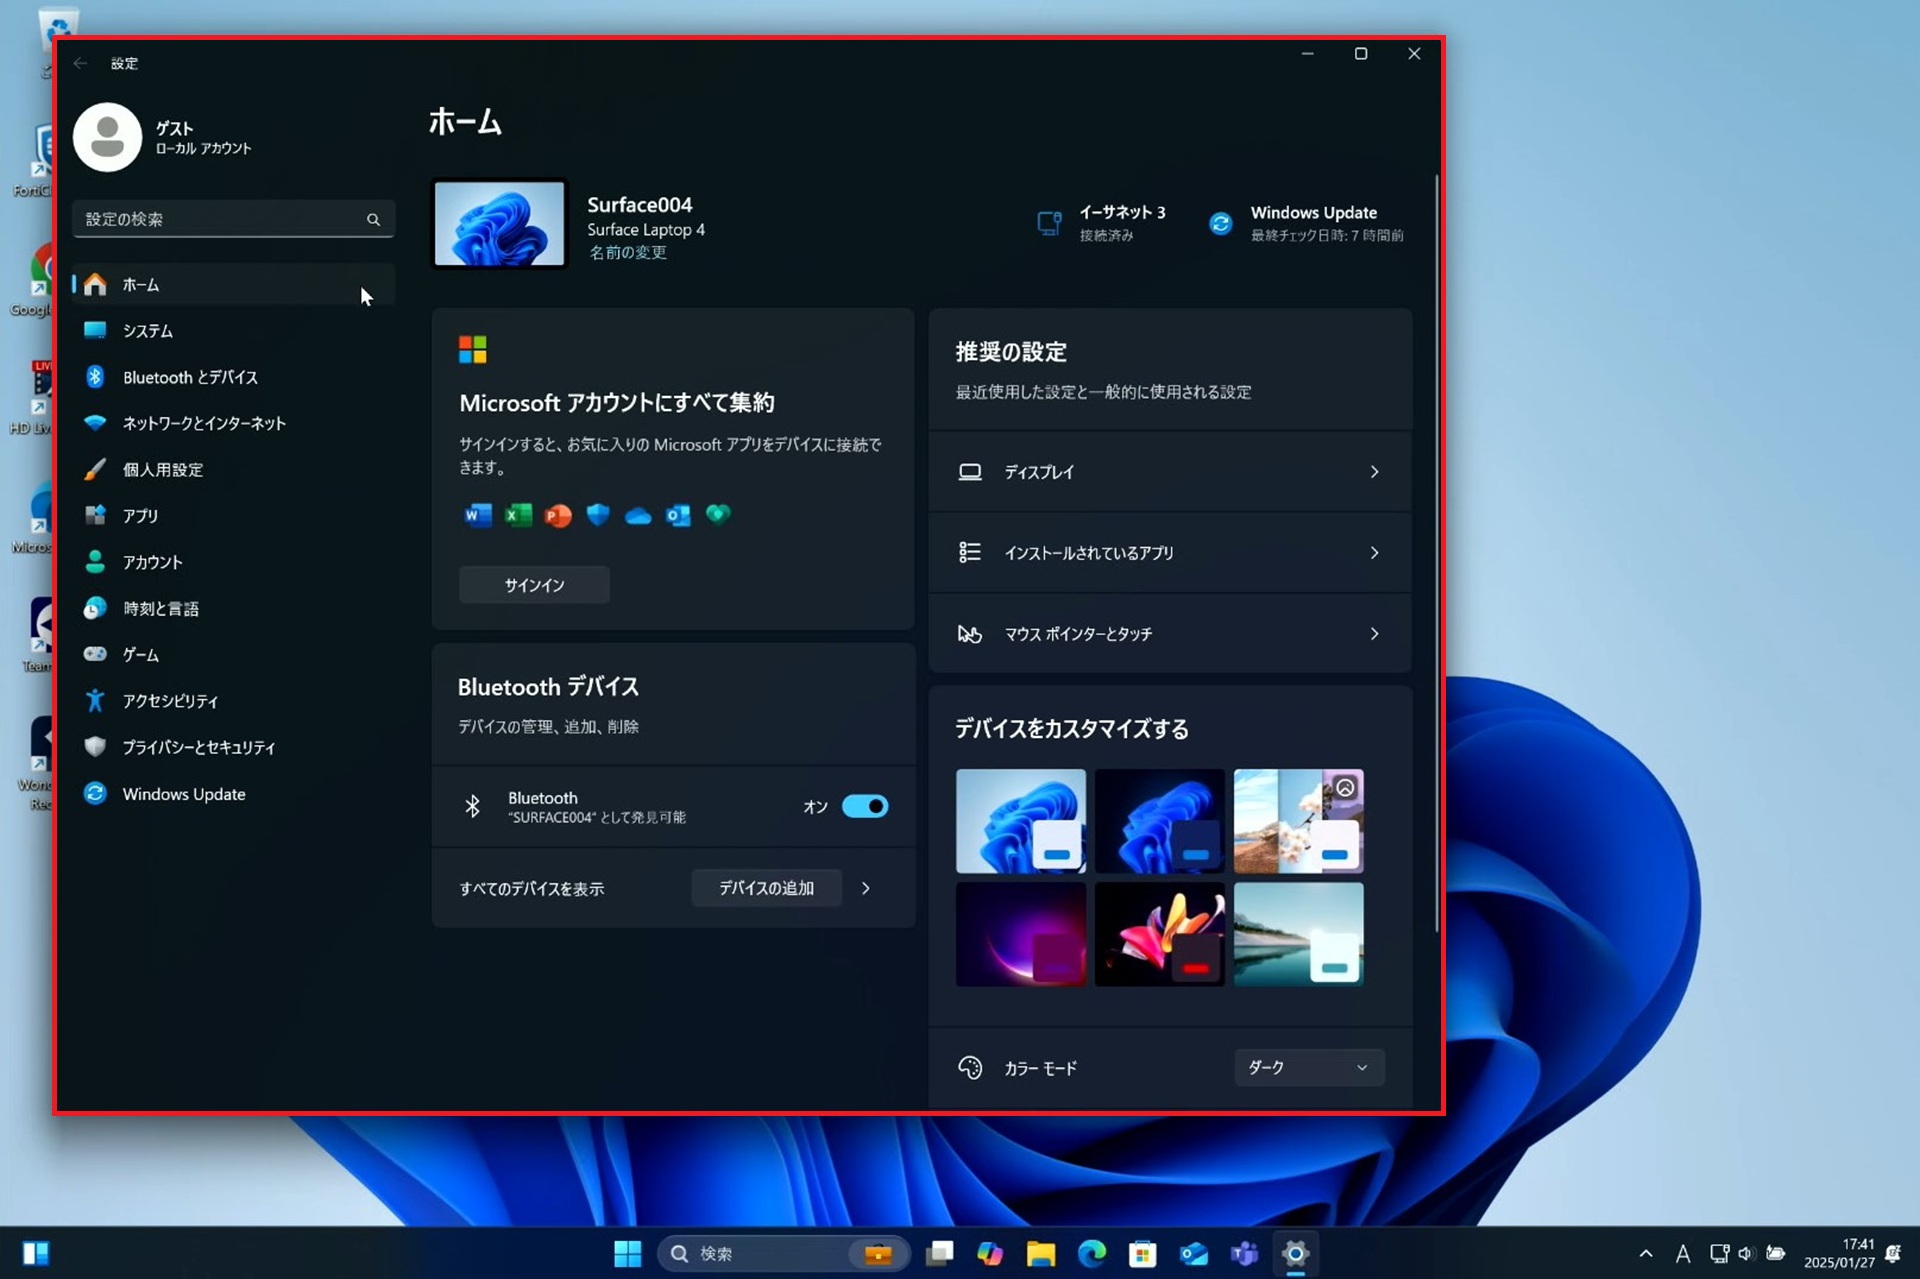Select the colorful flower dark theme thumbnail
Viewport: 1920px width, 1279px height.
pos(1160,934)
